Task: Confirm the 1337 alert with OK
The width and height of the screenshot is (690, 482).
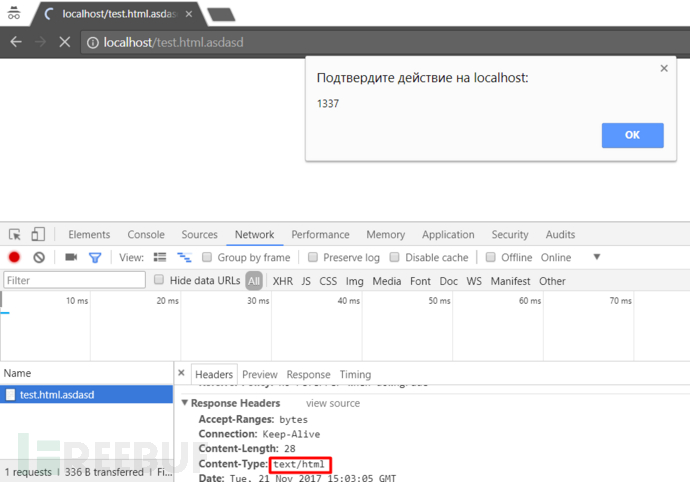Action: (632, 135)
